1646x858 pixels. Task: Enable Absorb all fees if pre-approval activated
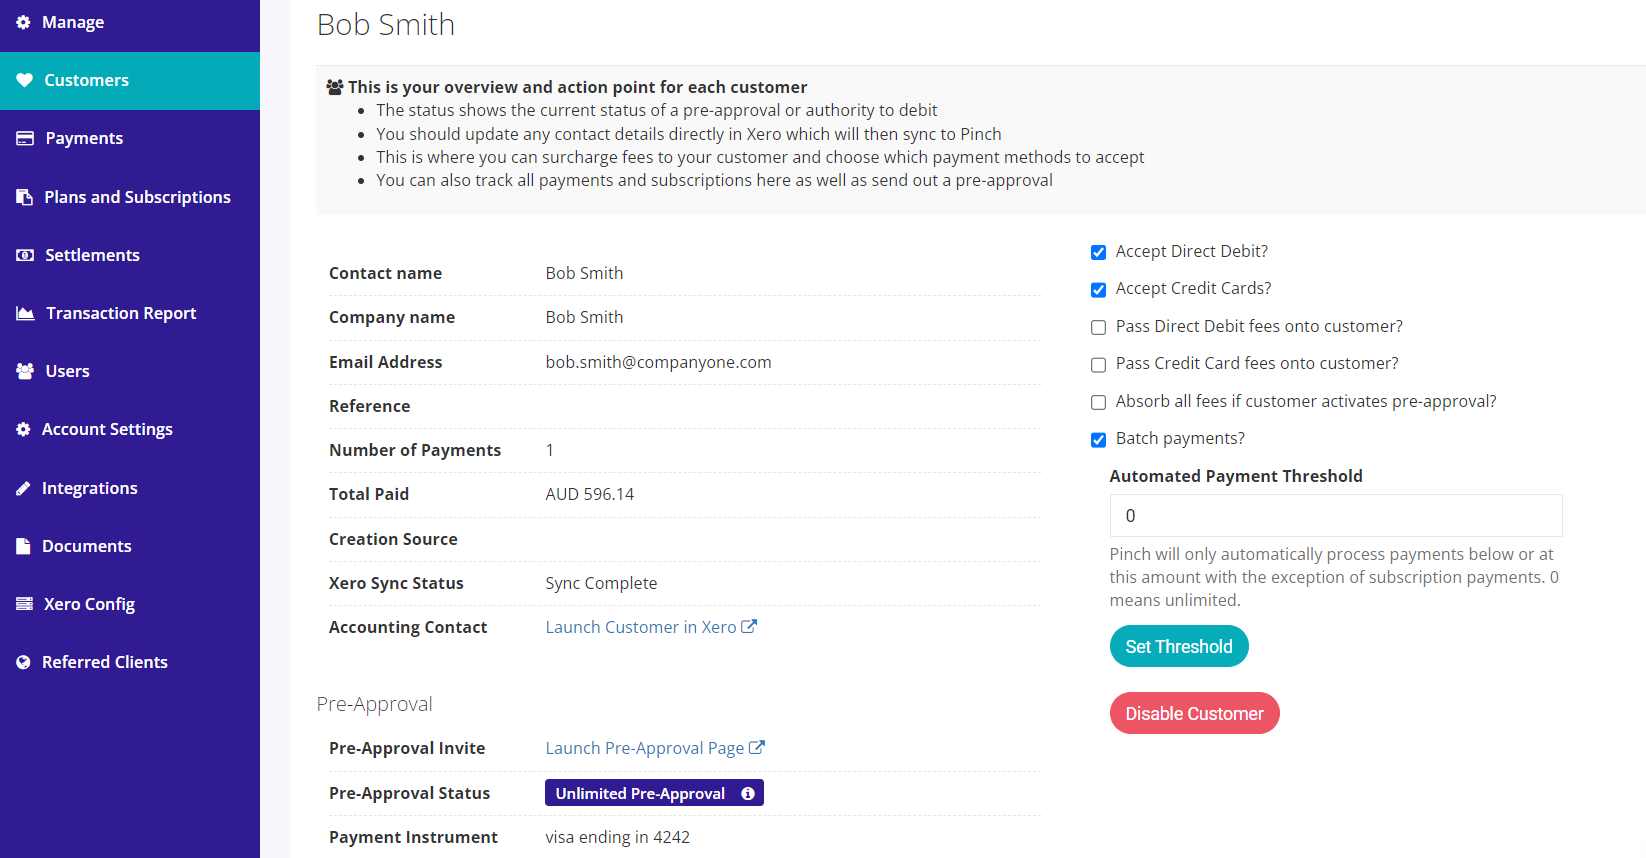coord(1098,402)
